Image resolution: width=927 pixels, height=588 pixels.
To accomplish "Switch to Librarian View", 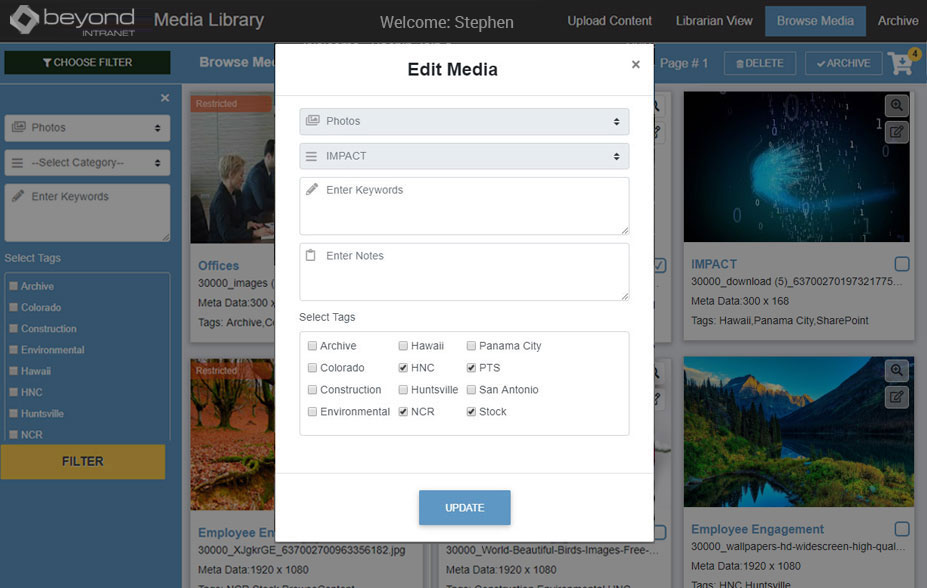I will click(x=714, y=21).
